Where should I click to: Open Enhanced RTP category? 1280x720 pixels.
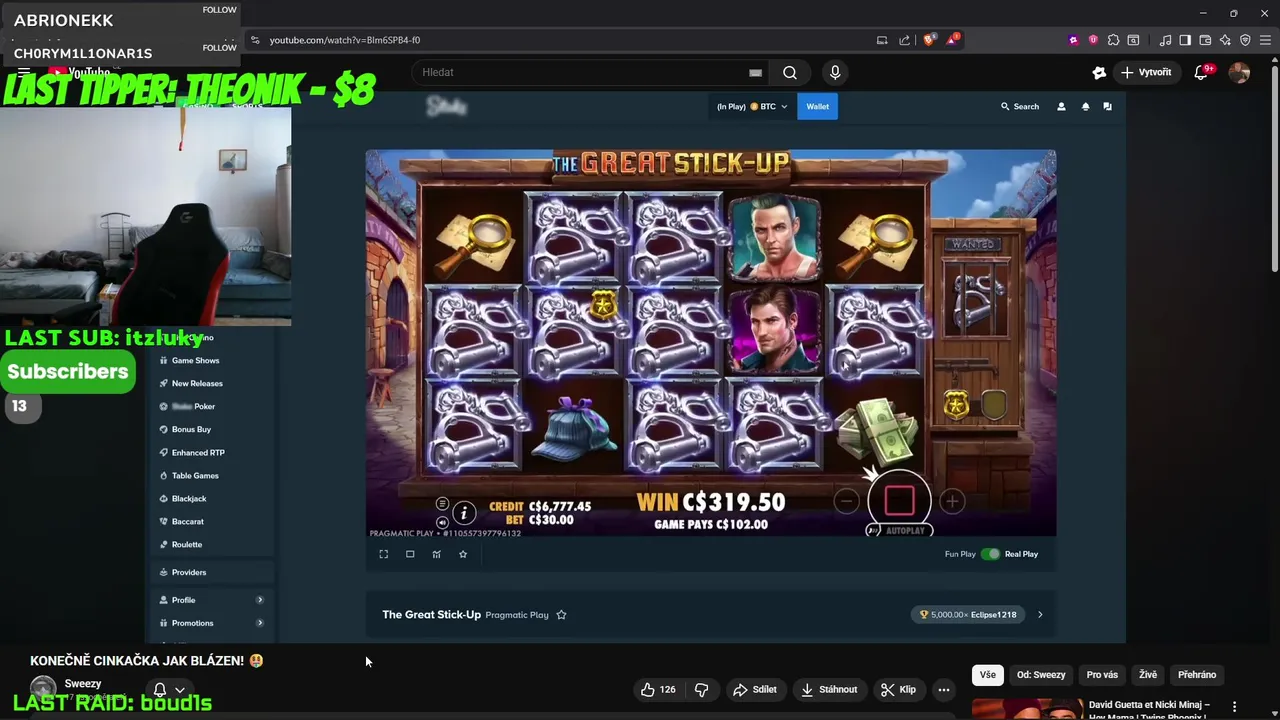[198, 452]
